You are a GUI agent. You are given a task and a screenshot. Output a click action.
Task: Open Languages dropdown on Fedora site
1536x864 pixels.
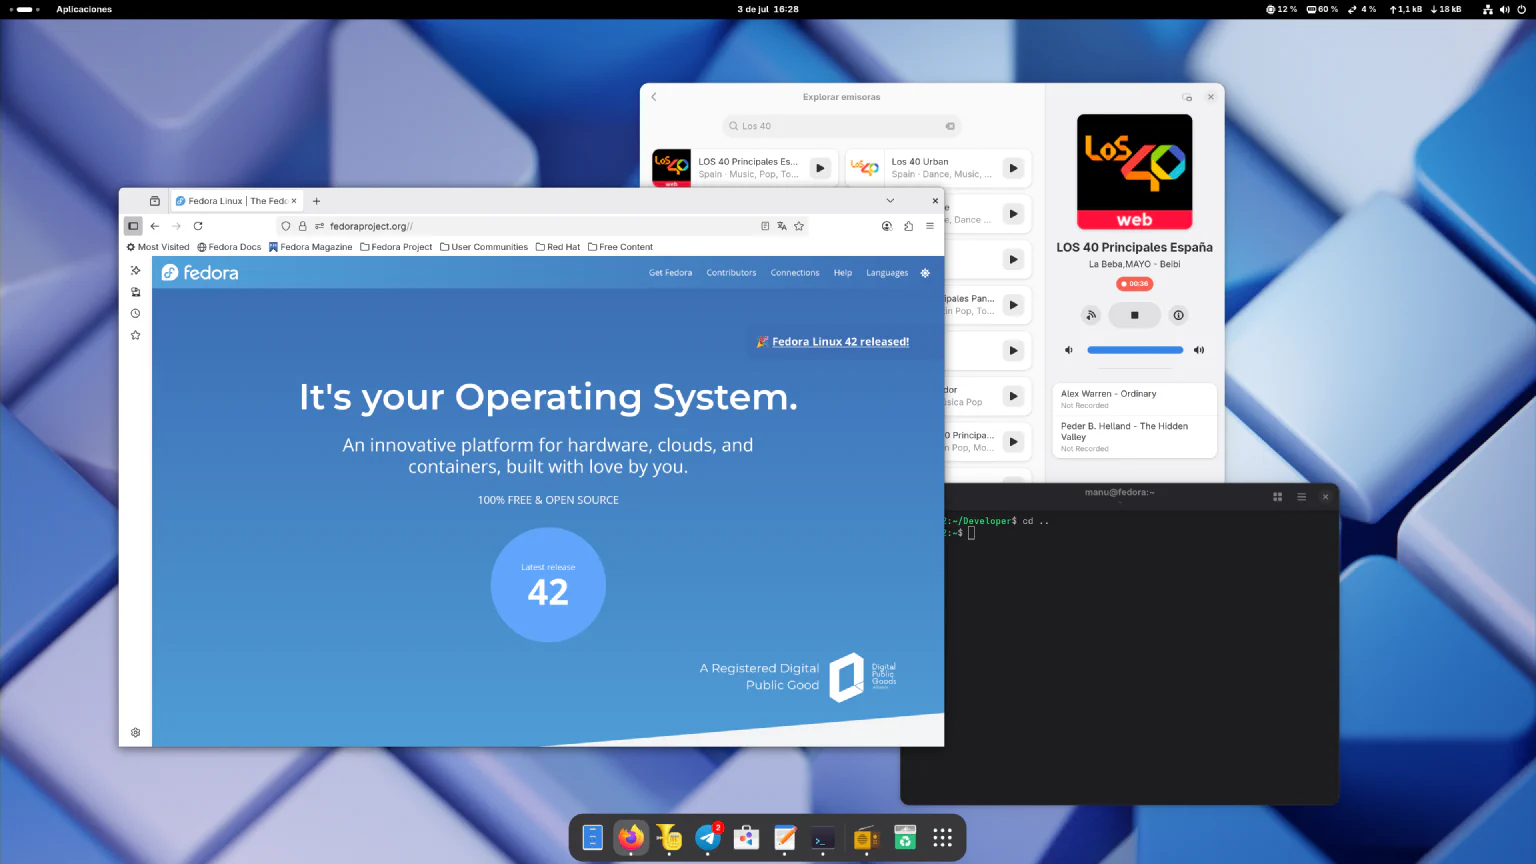(x=887, y=273)
